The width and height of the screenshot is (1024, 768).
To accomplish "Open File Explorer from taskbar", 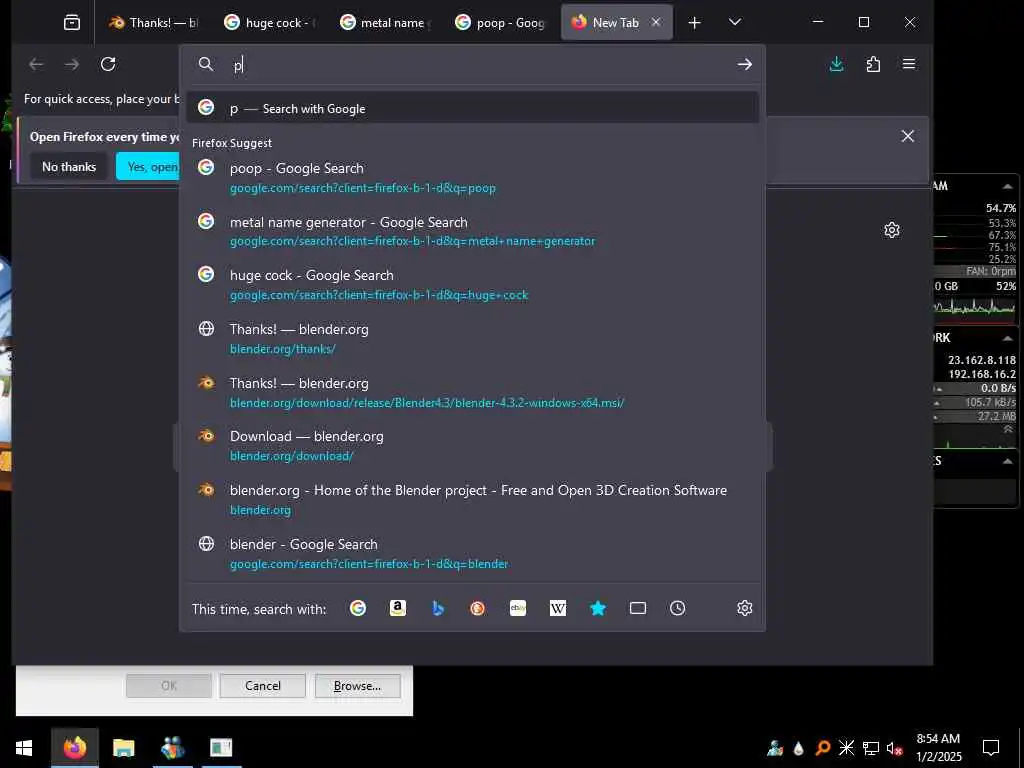I will coord(123,748).
